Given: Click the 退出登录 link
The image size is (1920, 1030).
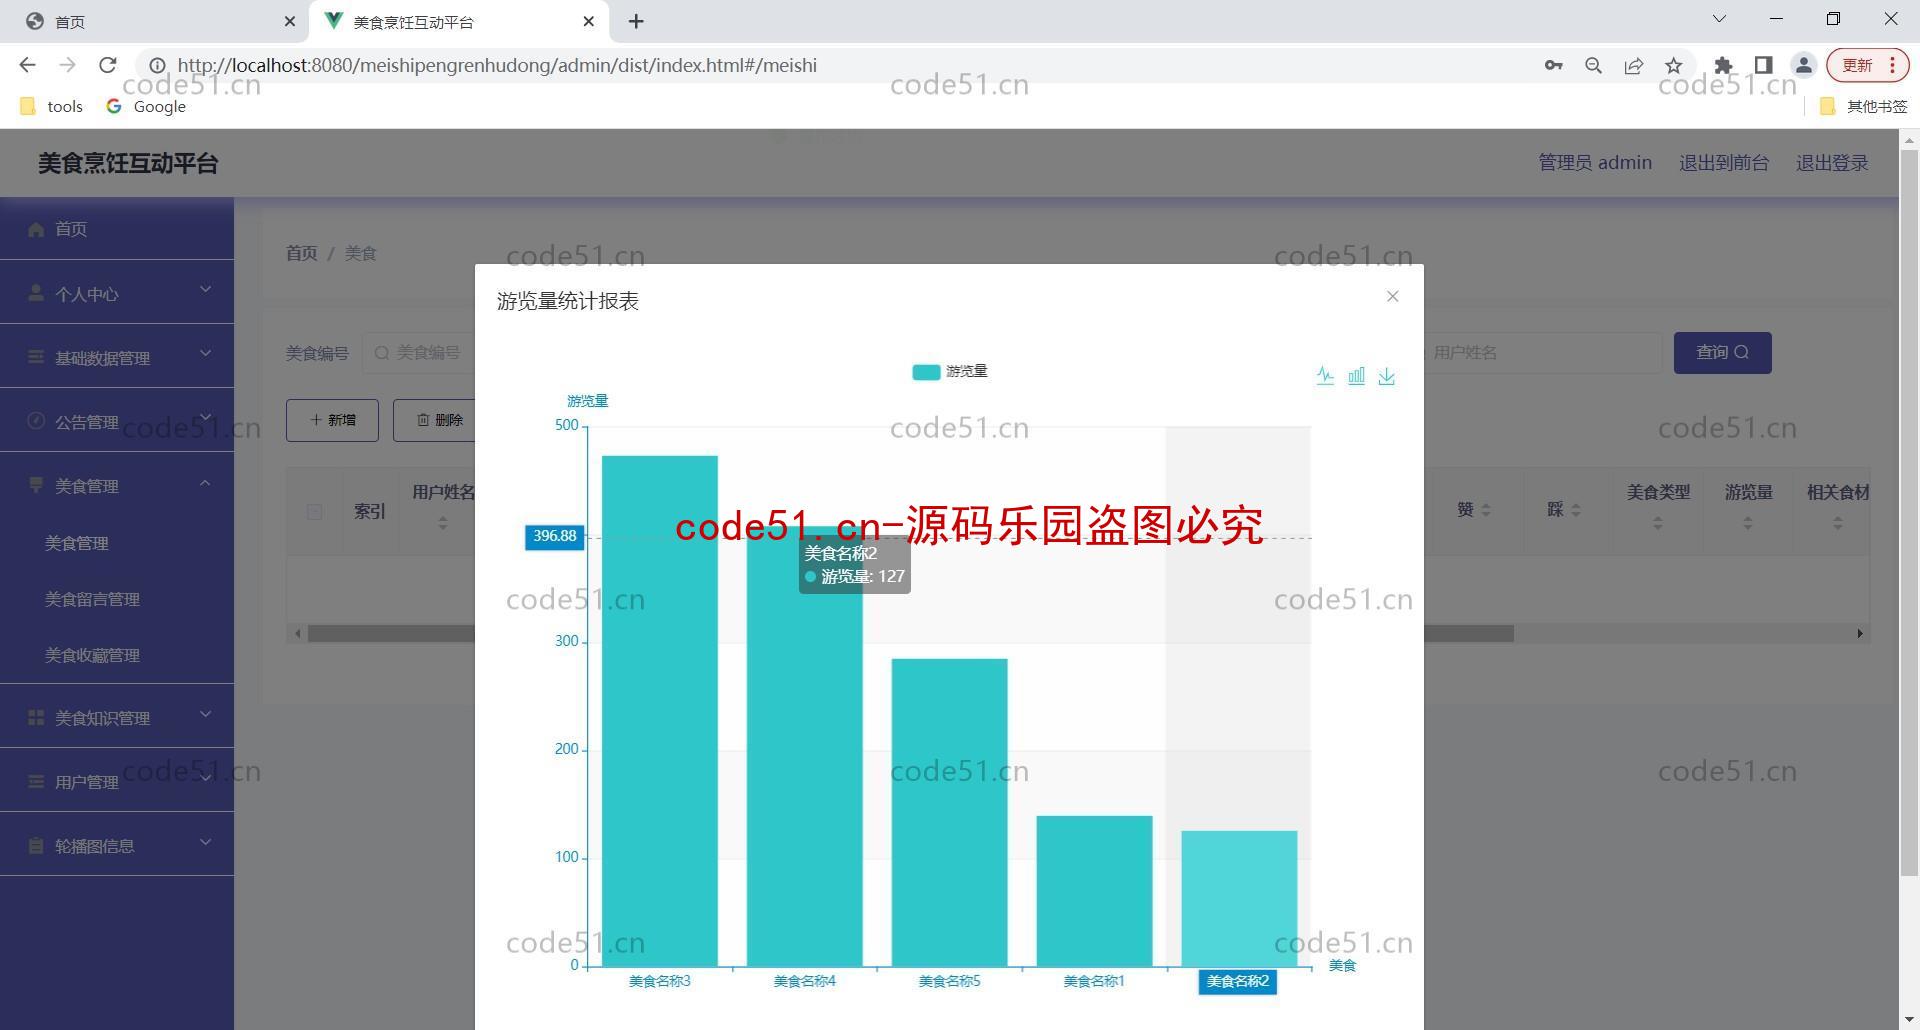Looking at the screenshot, I should [x=1832, y=163].
